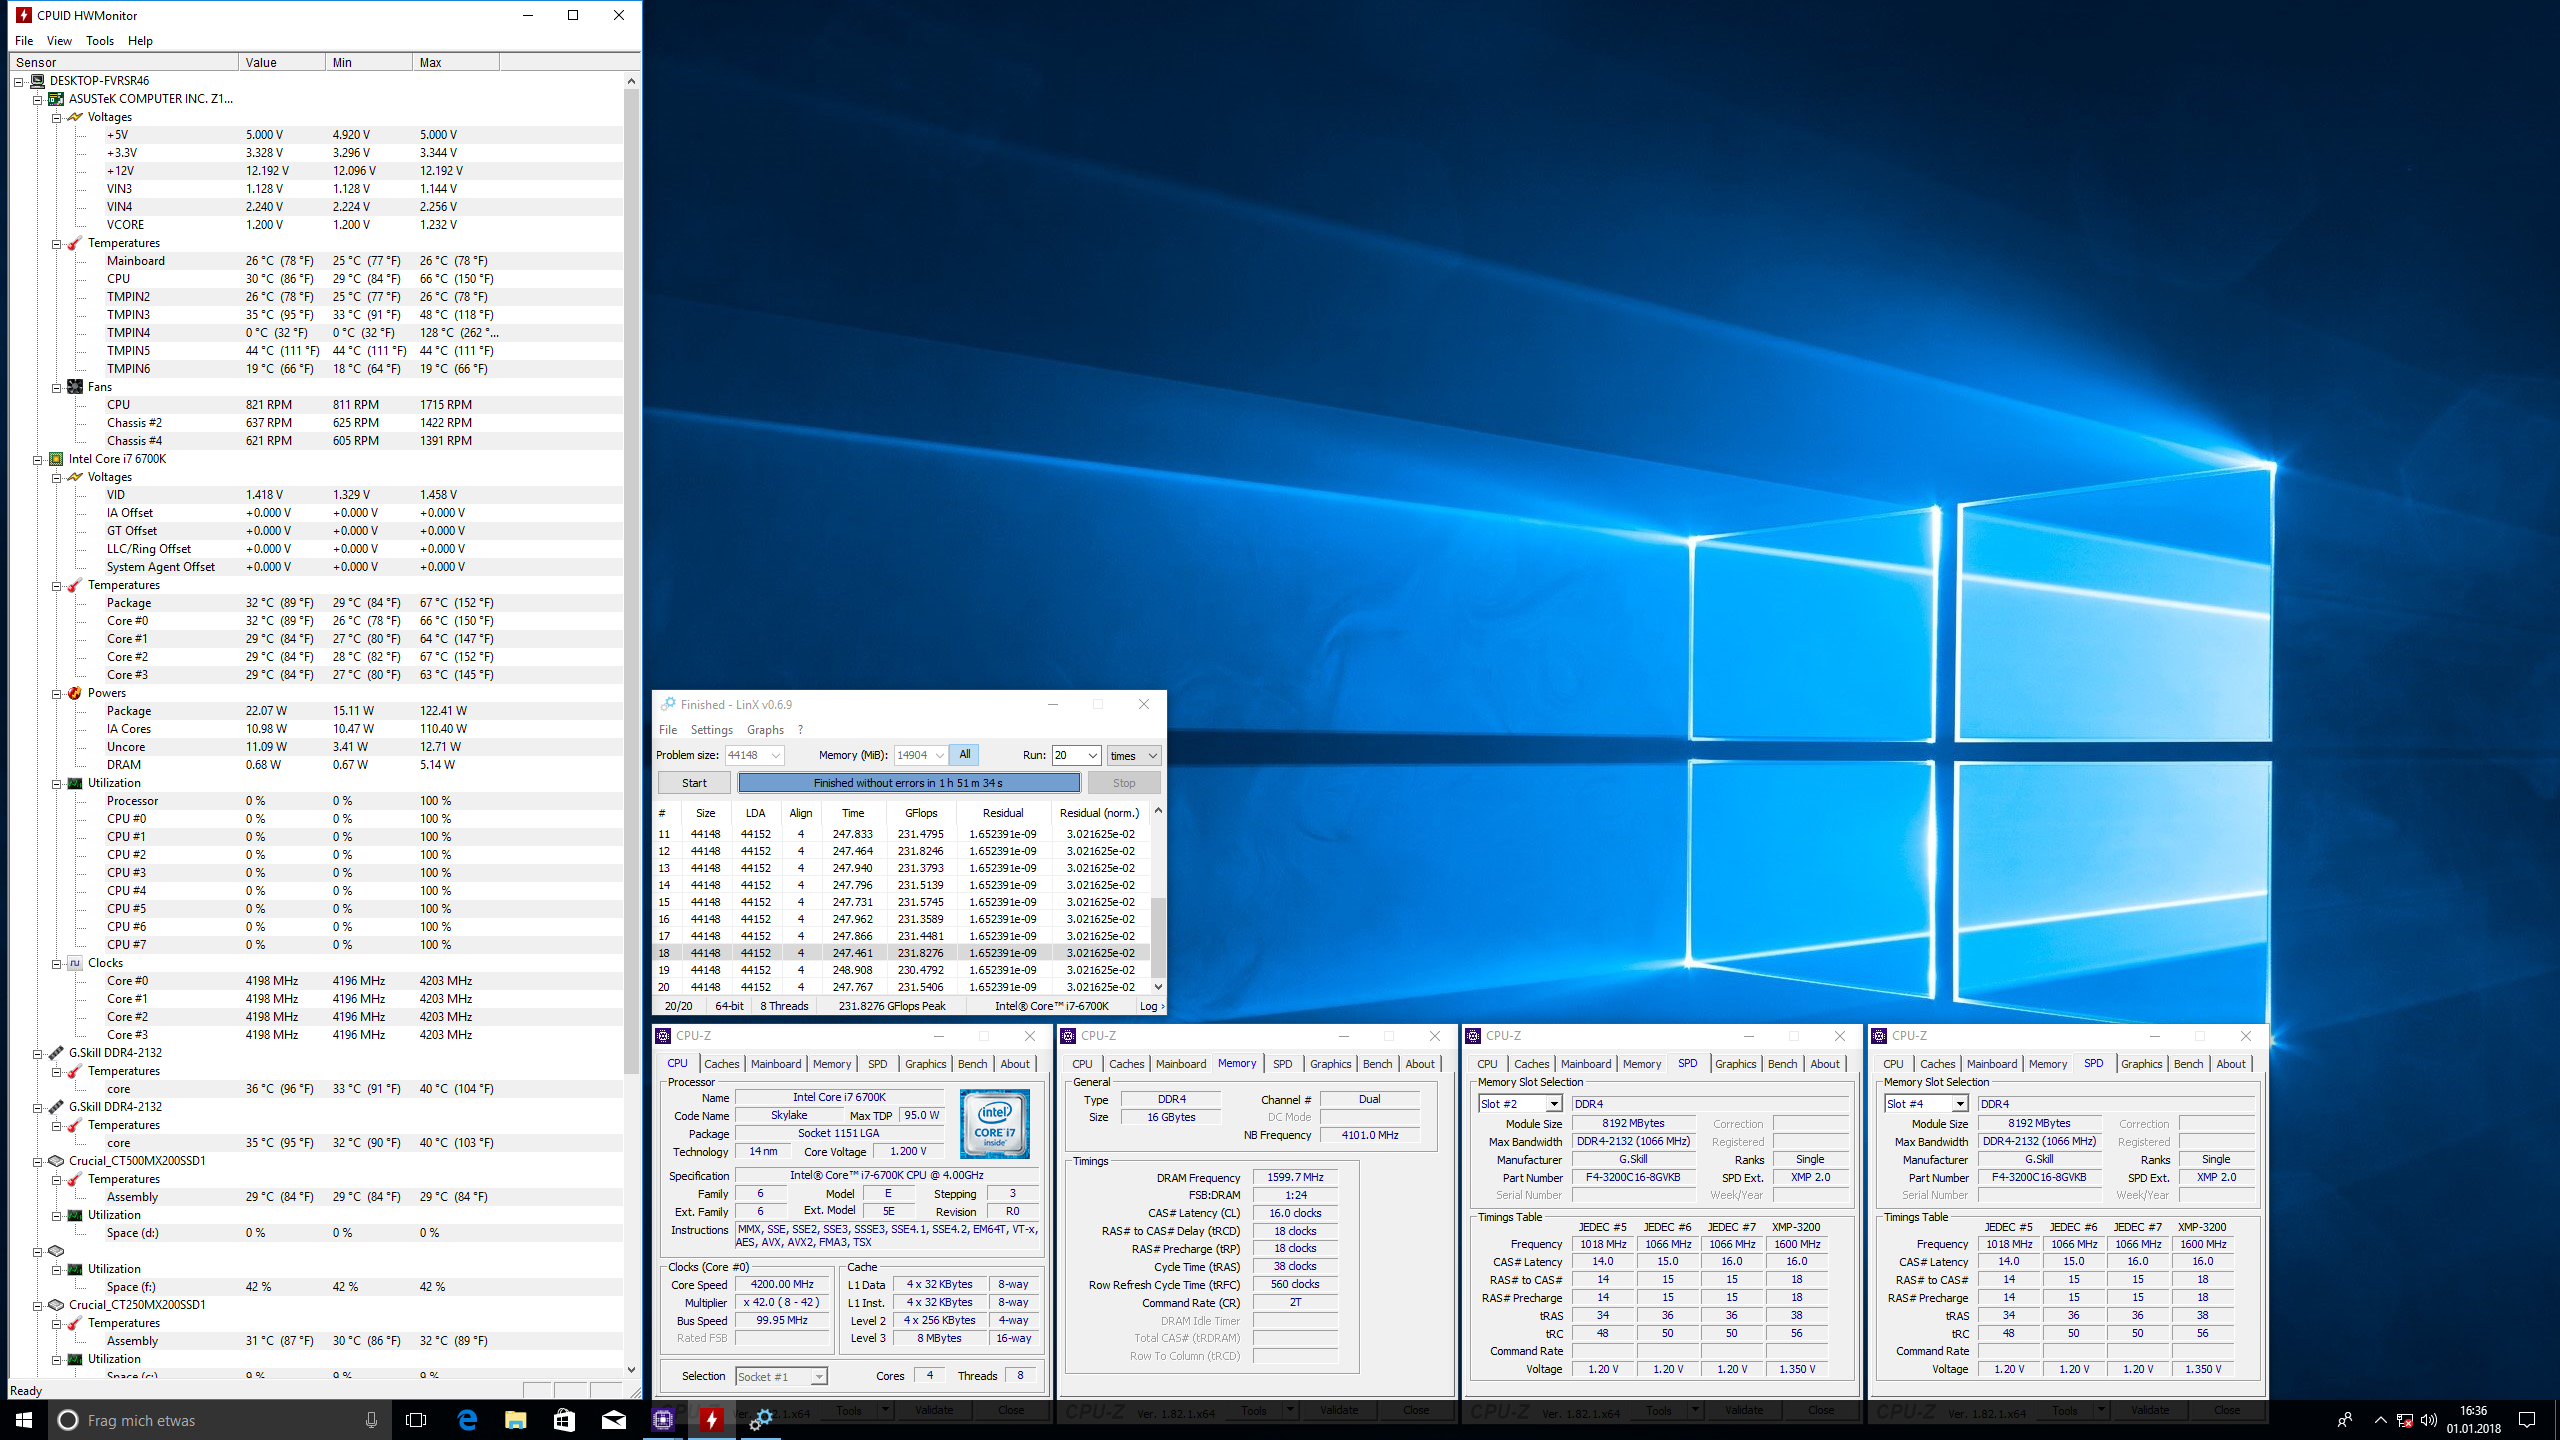Open the Slot #2 memory slot dropdown
The height and width of the screenshot is (1440, 2560).
tap(1553, 1104)
